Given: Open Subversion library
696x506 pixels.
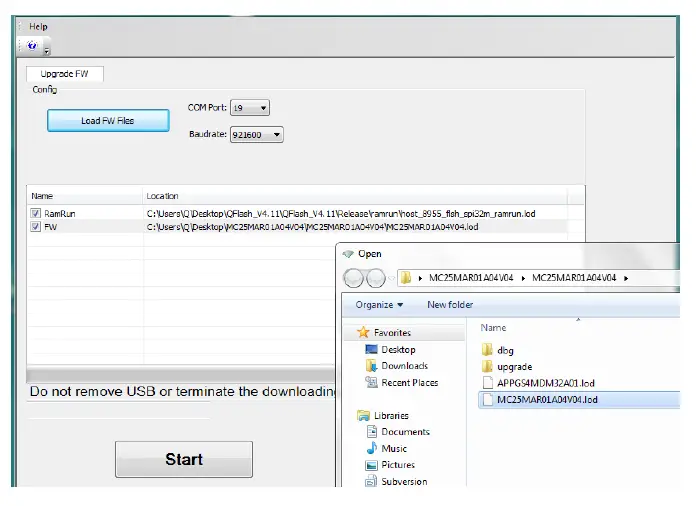Looking at the screenshot, I should click(404, 482).
